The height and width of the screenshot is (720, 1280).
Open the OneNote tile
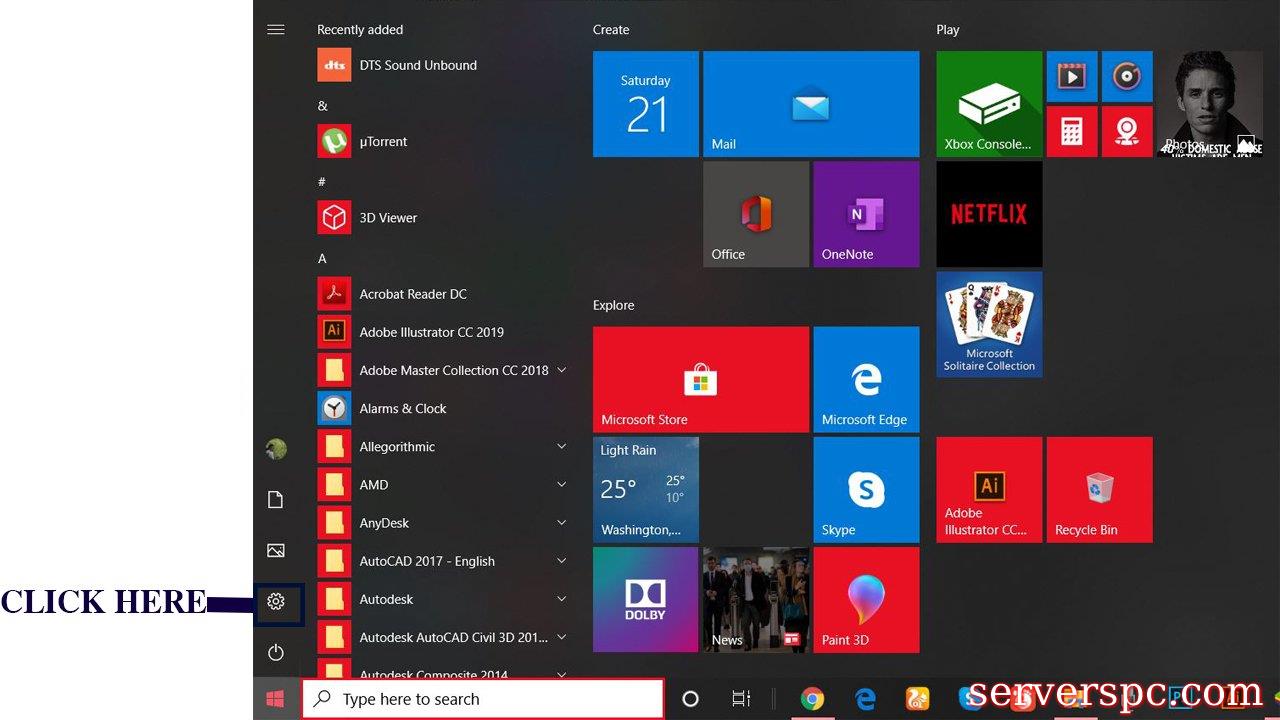866,214
